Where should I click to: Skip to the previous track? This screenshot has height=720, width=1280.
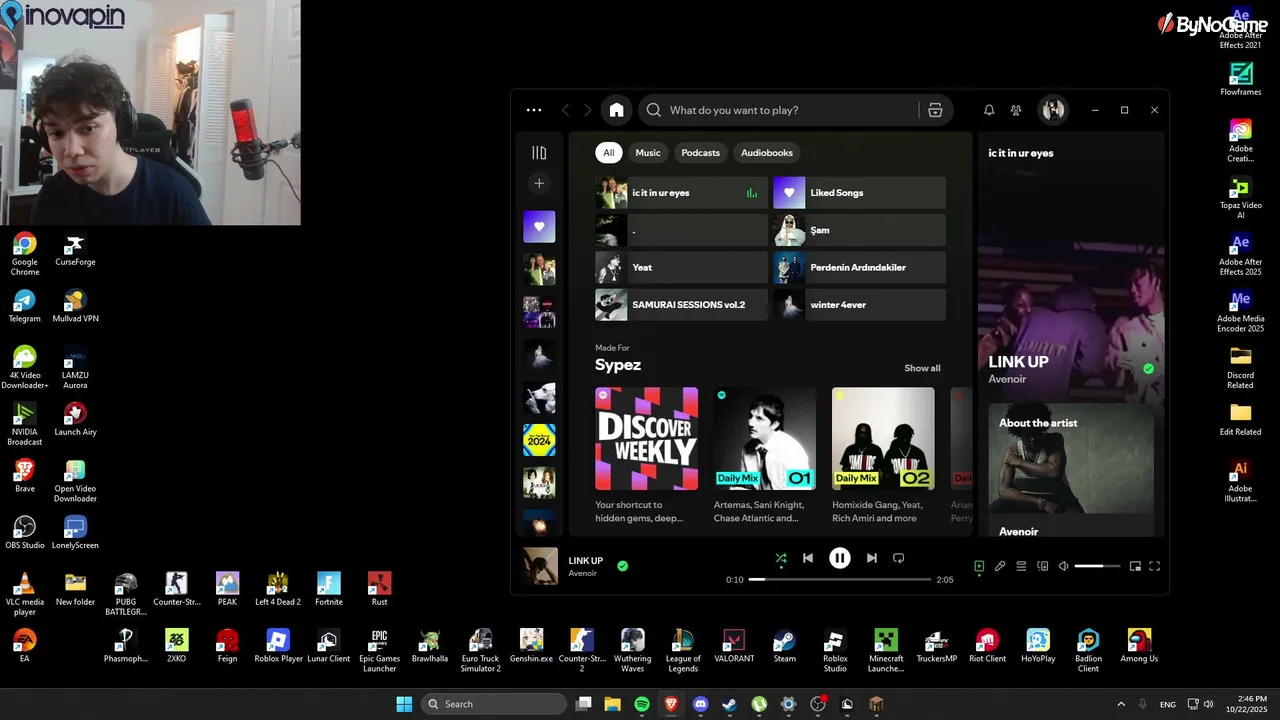pos(808,558)
